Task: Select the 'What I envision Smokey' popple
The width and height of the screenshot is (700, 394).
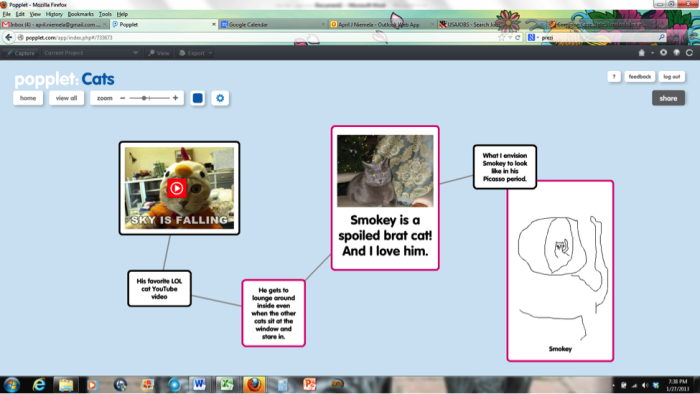Action: pos(504,167)
